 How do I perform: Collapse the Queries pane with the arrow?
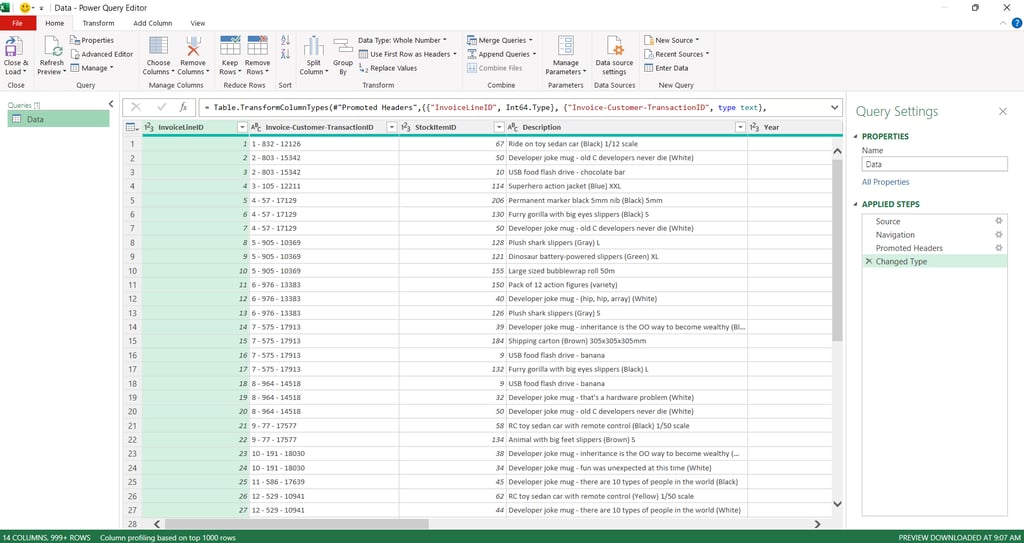[110, 103]
